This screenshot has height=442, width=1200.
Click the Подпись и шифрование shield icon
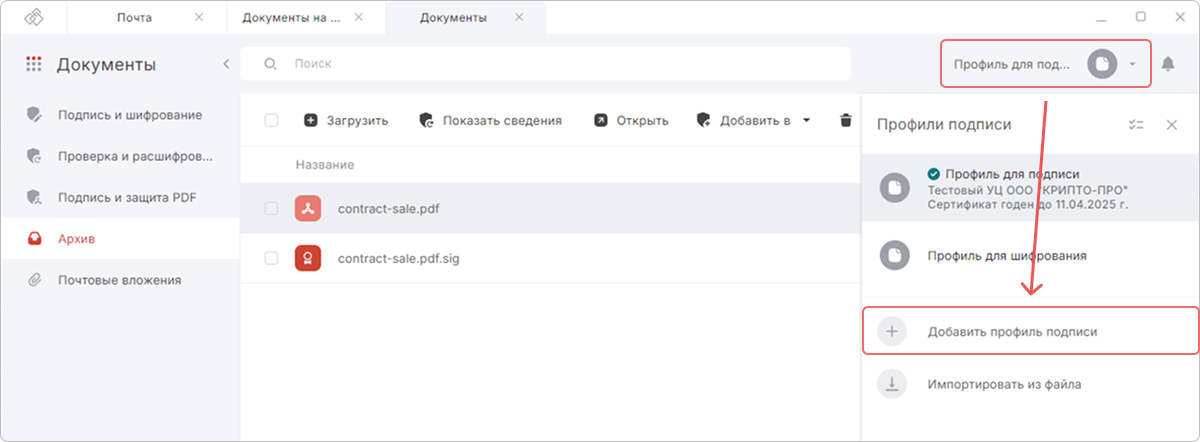point(34,115)
